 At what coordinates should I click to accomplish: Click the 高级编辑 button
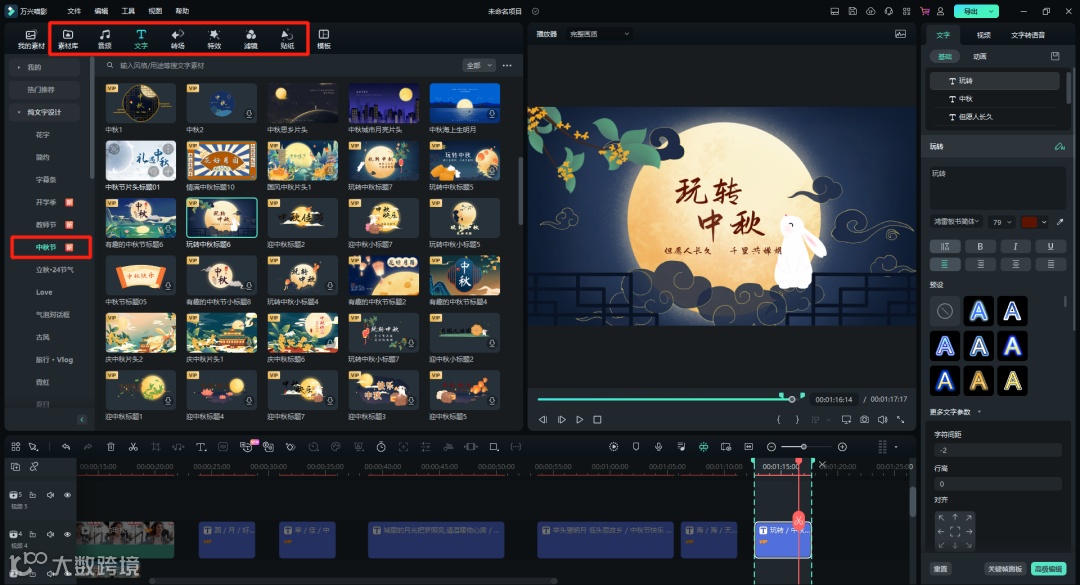(1048, 568)
